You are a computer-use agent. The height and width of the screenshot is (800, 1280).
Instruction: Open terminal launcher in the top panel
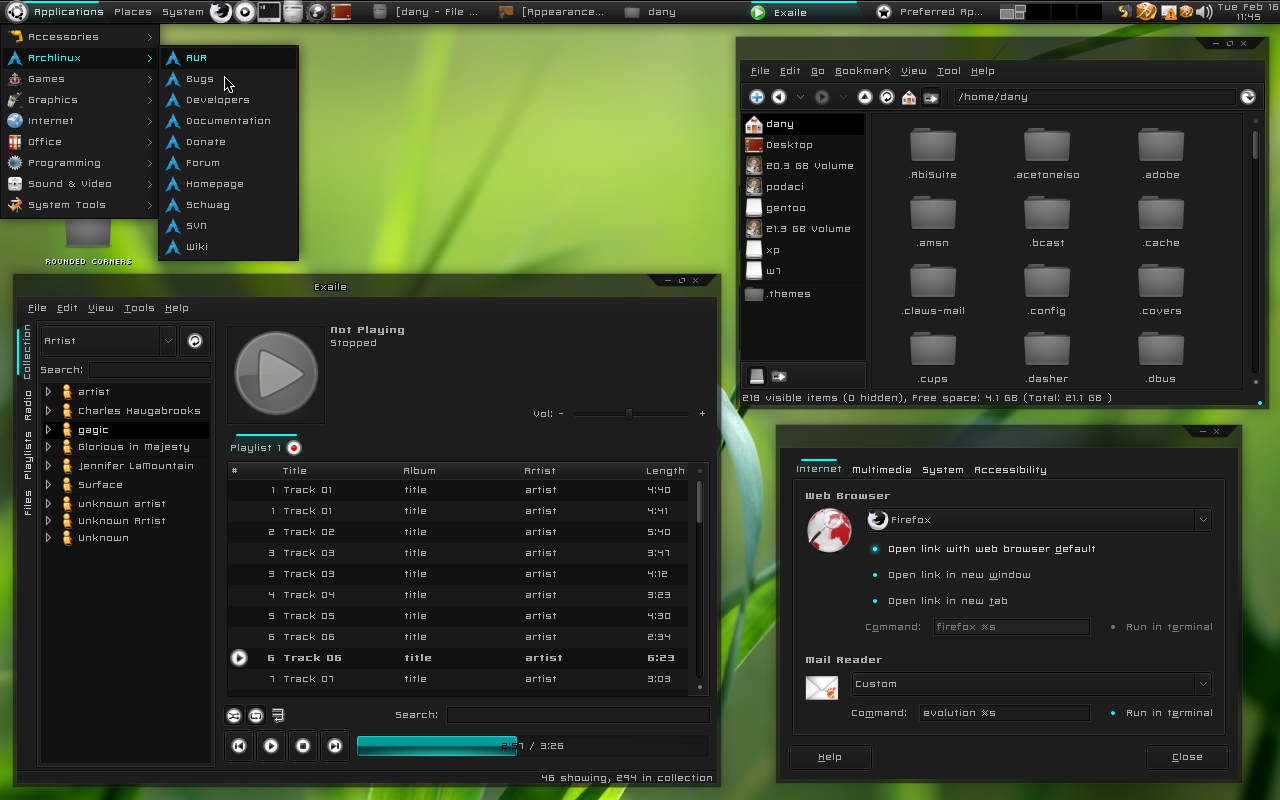tap(269, 12)
